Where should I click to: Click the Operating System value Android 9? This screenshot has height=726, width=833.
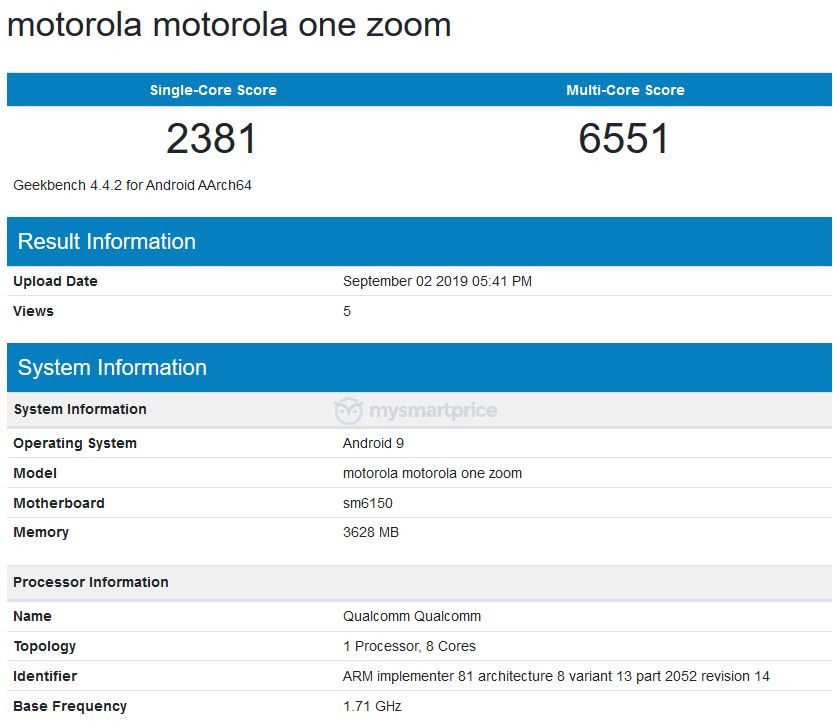coord(373,443)
